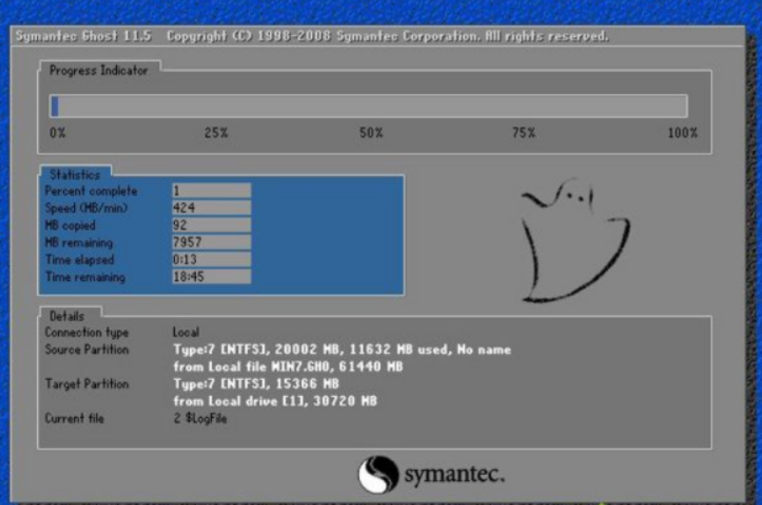Click the "Speed (MB/min)" label
762x505 pixels.
(86, 208)
